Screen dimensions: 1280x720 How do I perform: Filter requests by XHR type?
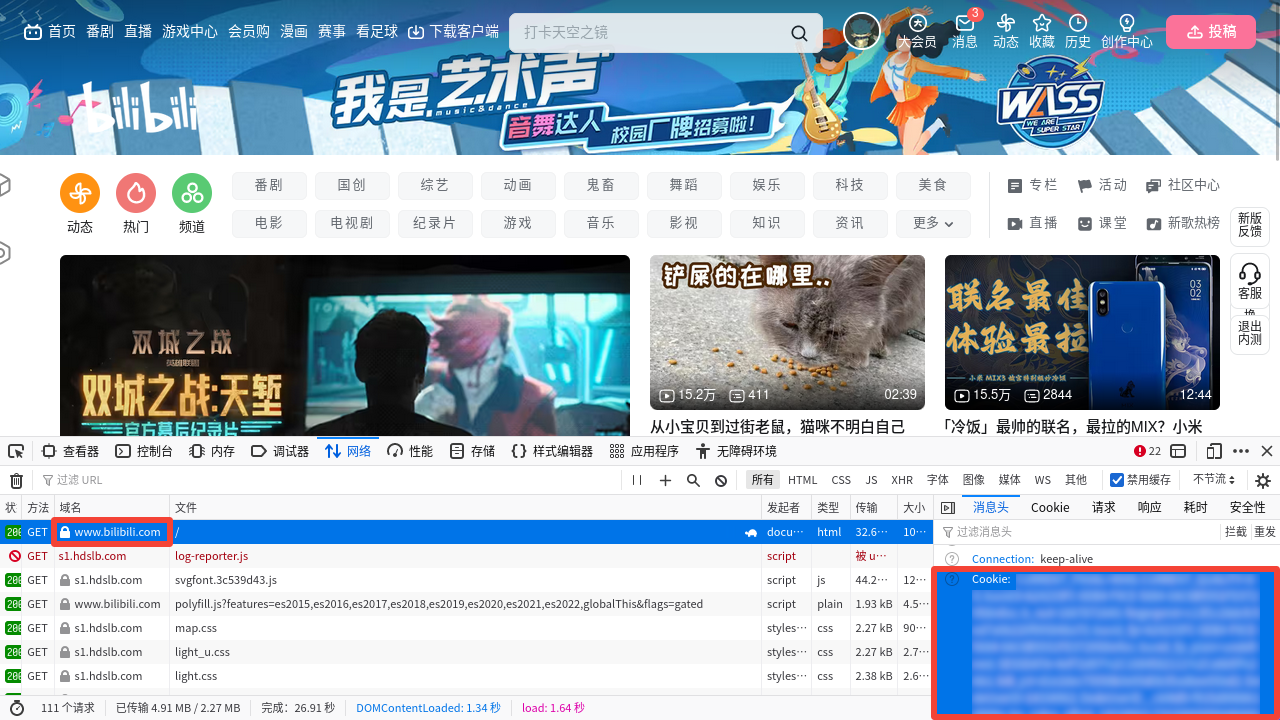(902, 481)
